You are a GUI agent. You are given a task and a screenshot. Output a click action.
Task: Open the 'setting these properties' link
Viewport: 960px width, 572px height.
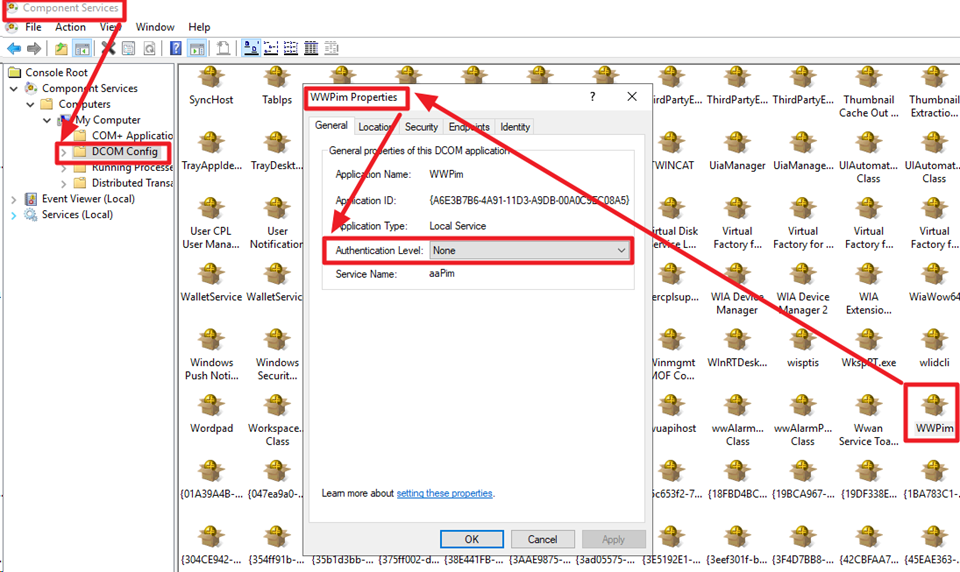(444, 494)
